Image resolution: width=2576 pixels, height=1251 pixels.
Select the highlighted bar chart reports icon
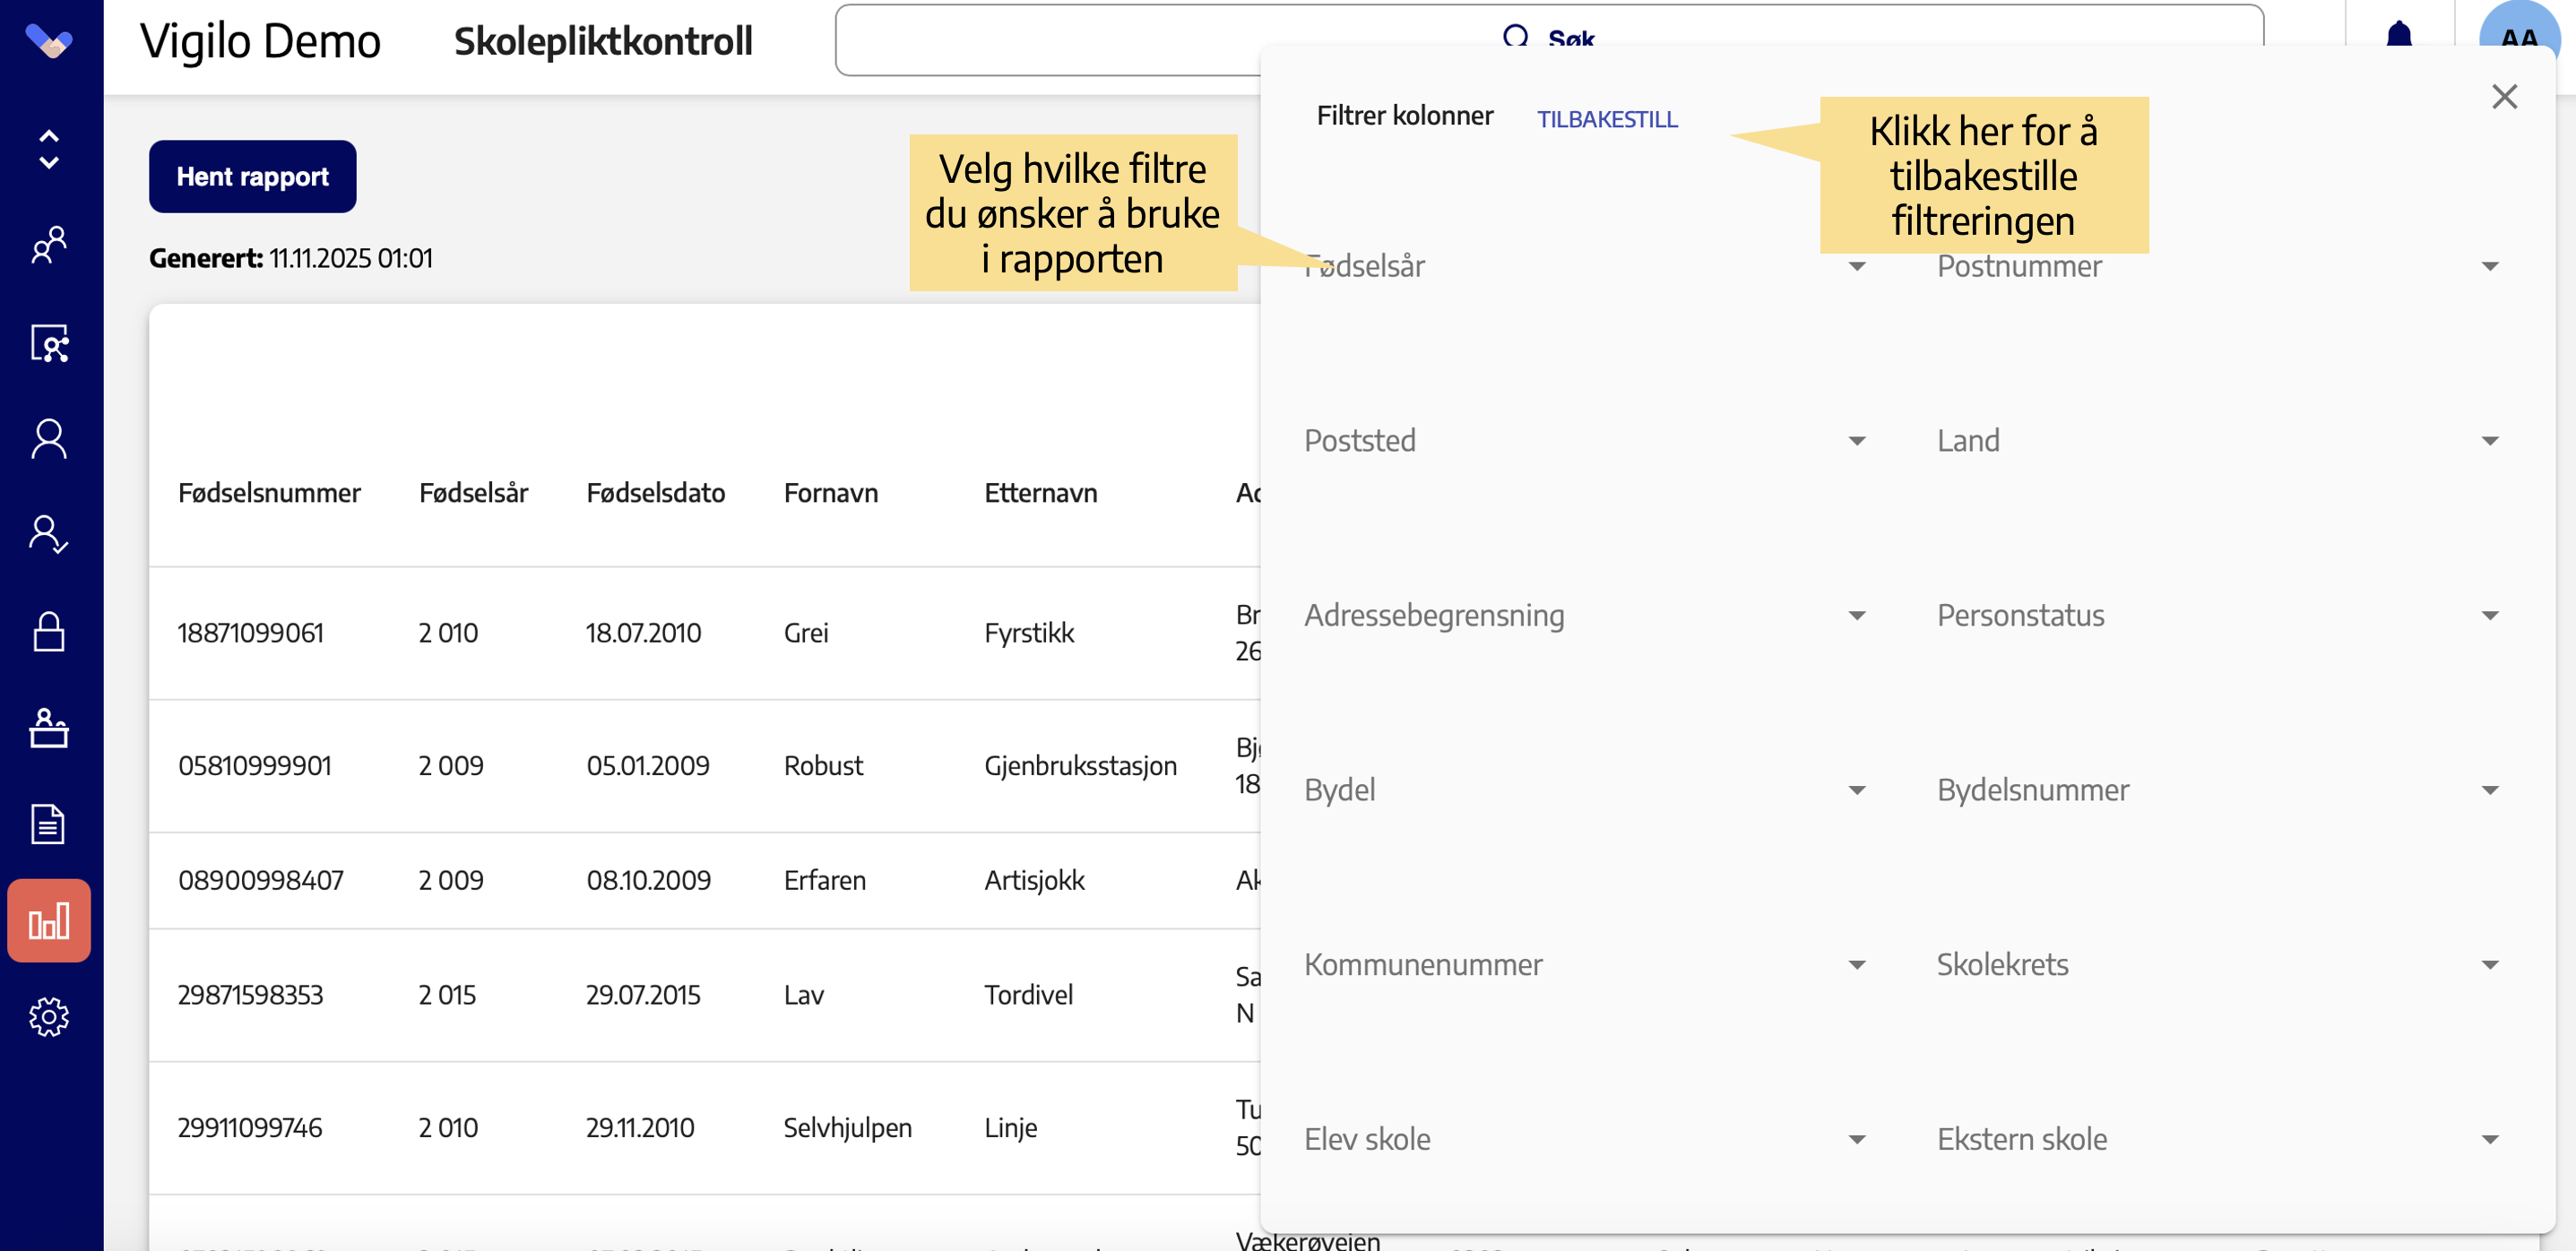click(49, 921)
